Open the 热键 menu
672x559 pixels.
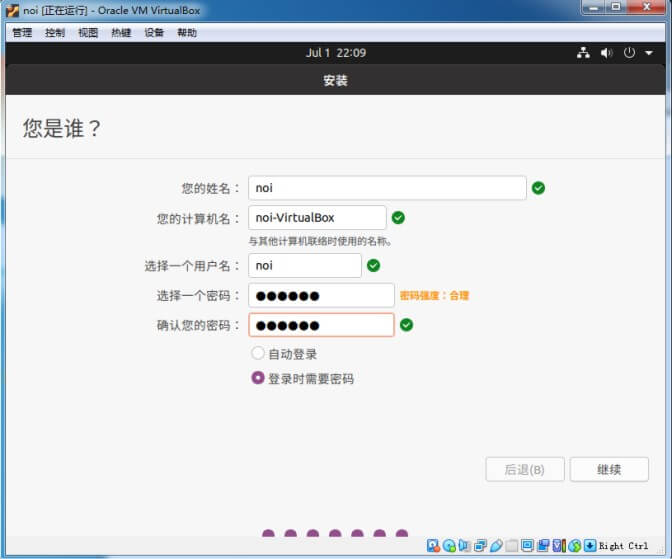pos(121,33)
